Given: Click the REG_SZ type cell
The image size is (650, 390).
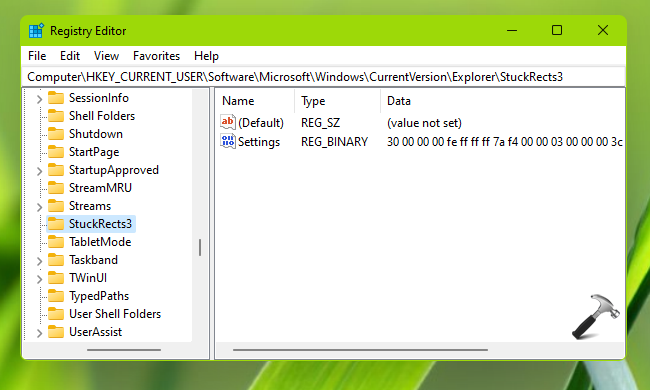Looking at the screenshot, I should coord(320,123).
